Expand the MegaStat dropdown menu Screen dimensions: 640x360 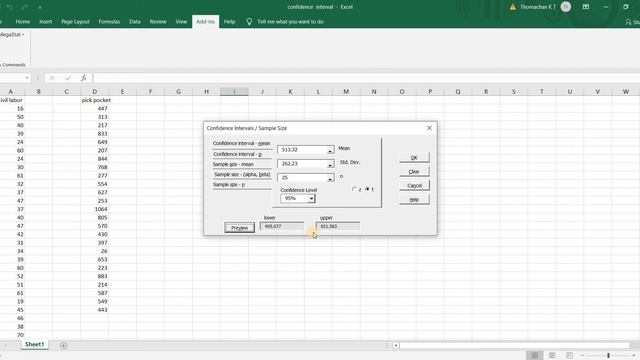point(23,35)
